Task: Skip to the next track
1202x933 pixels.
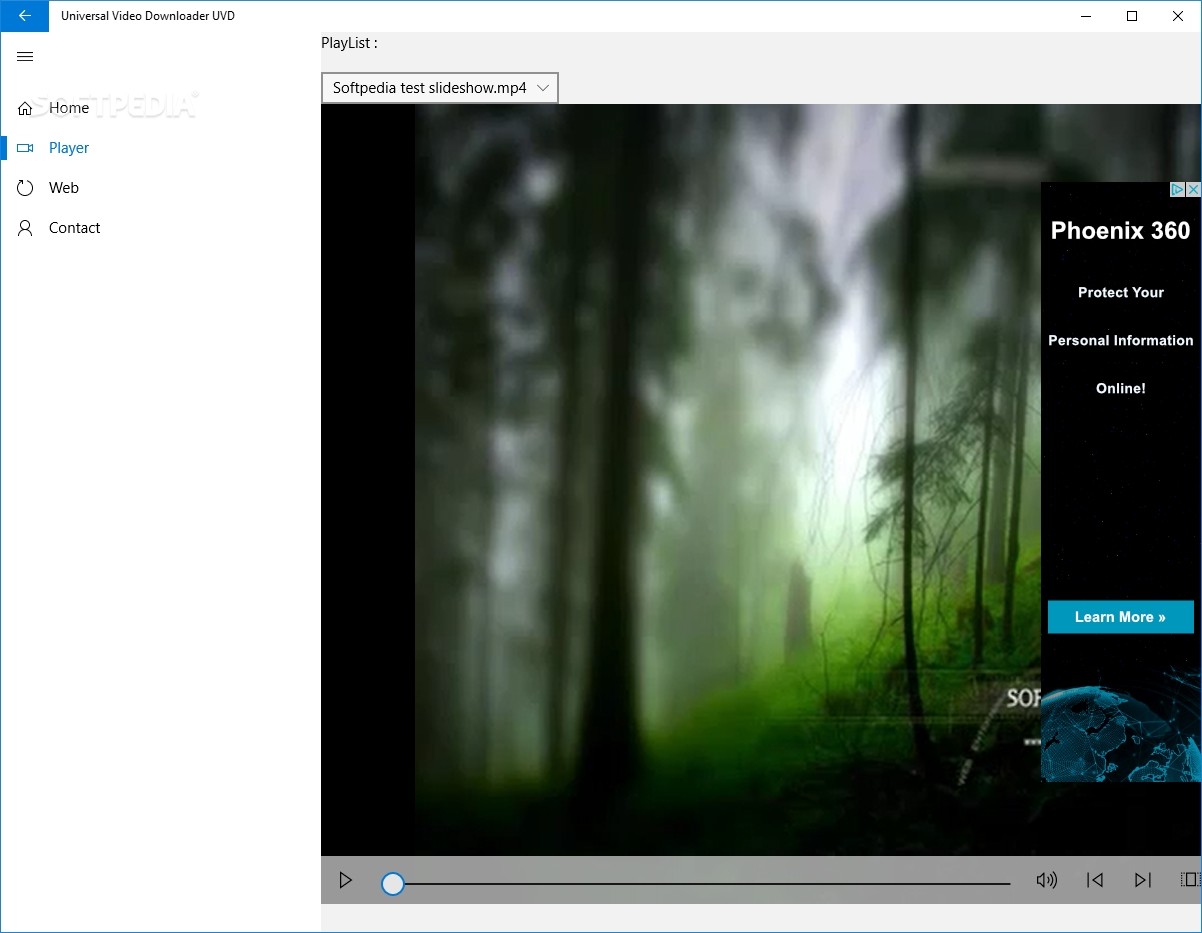Action: point(1143,880)
